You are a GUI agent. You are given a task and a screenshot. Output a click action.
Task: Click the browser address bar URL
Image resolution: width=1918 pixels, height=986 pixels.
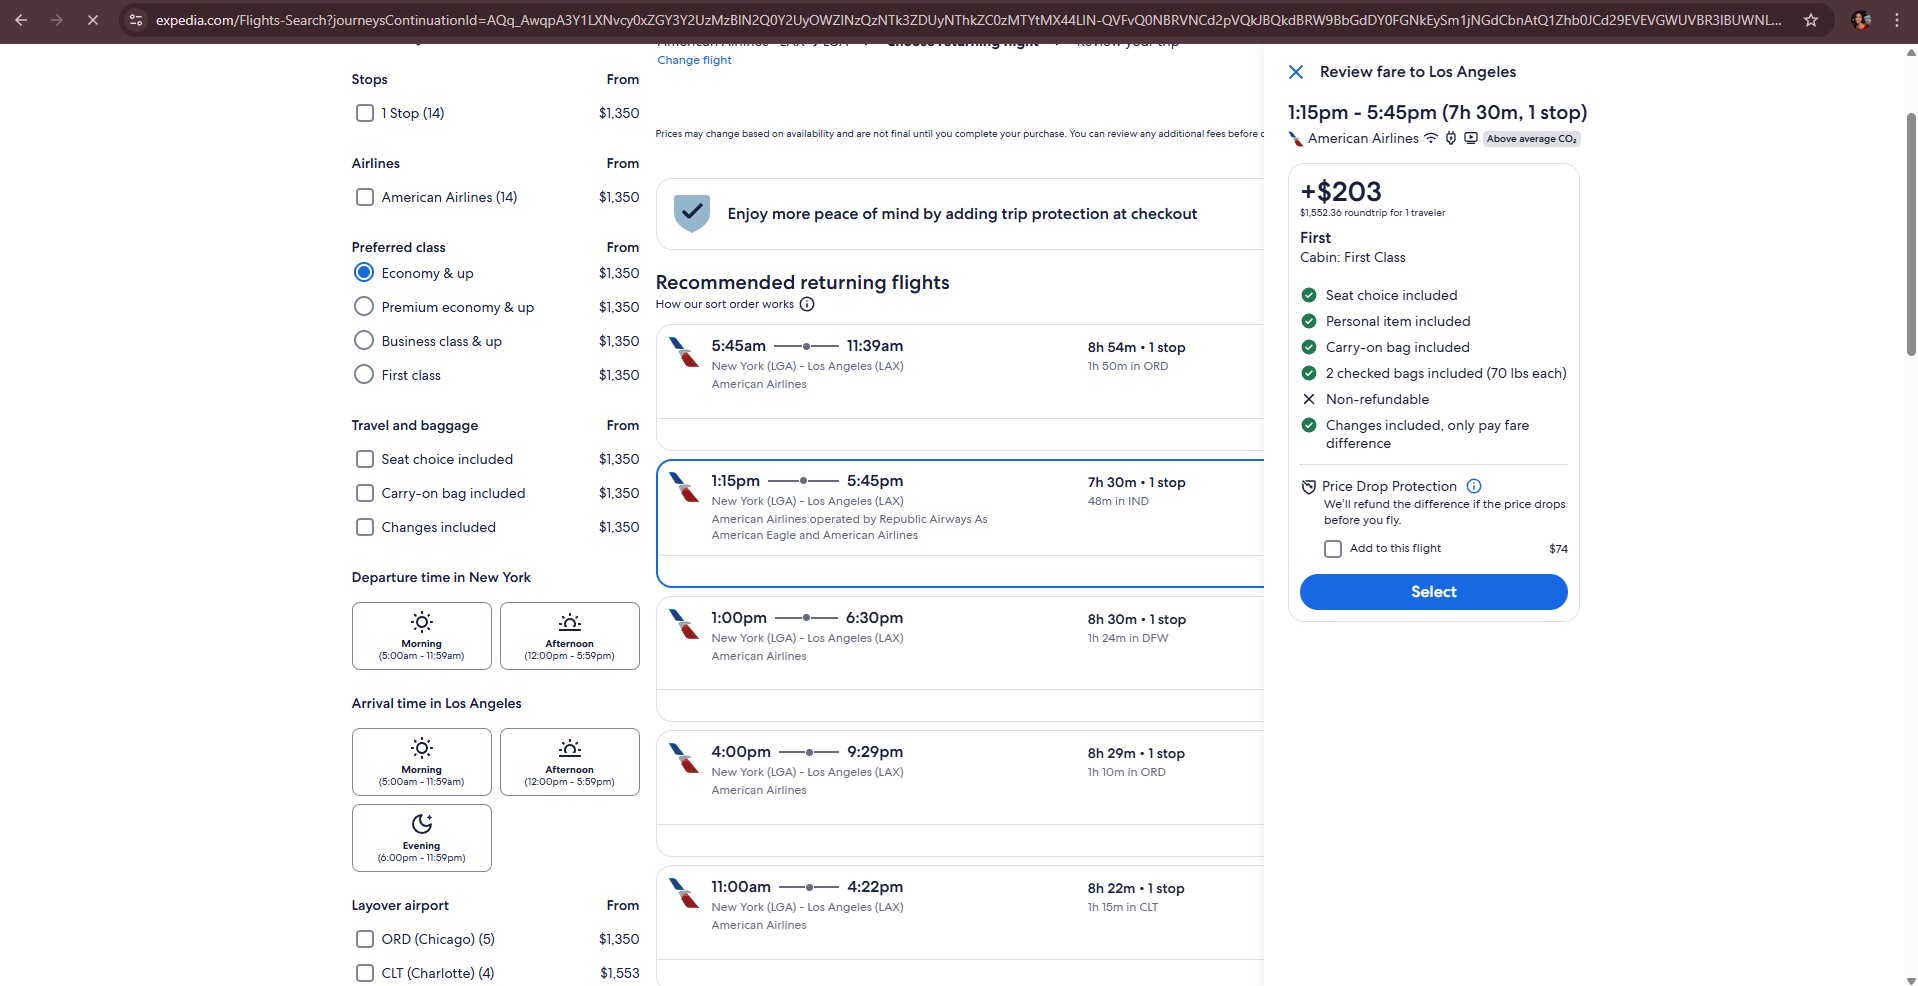point(968,20)
